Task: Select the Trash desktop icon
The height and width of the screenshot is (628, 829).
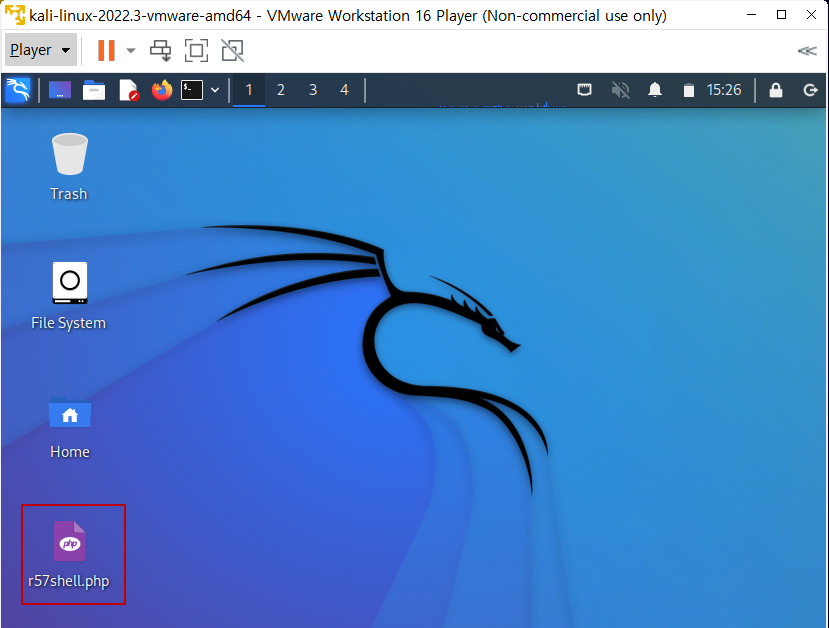Action: click(x=69, y=154)
